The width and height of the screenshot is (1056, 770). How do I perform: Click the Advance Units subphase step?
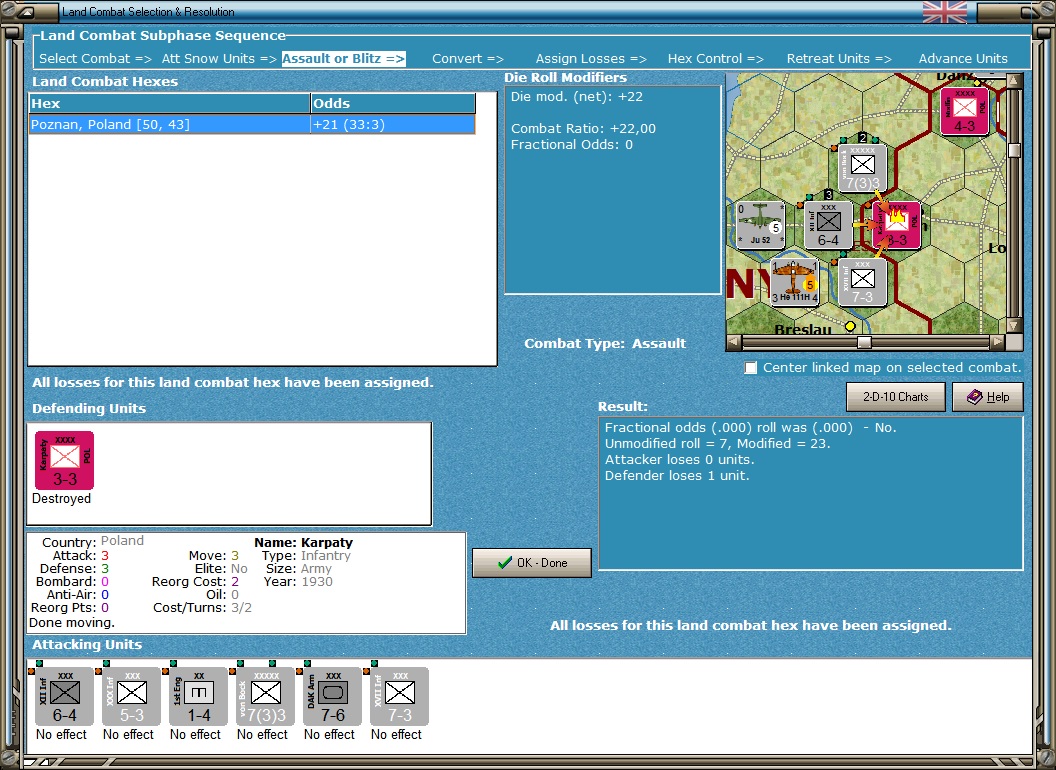click(963, 59)
